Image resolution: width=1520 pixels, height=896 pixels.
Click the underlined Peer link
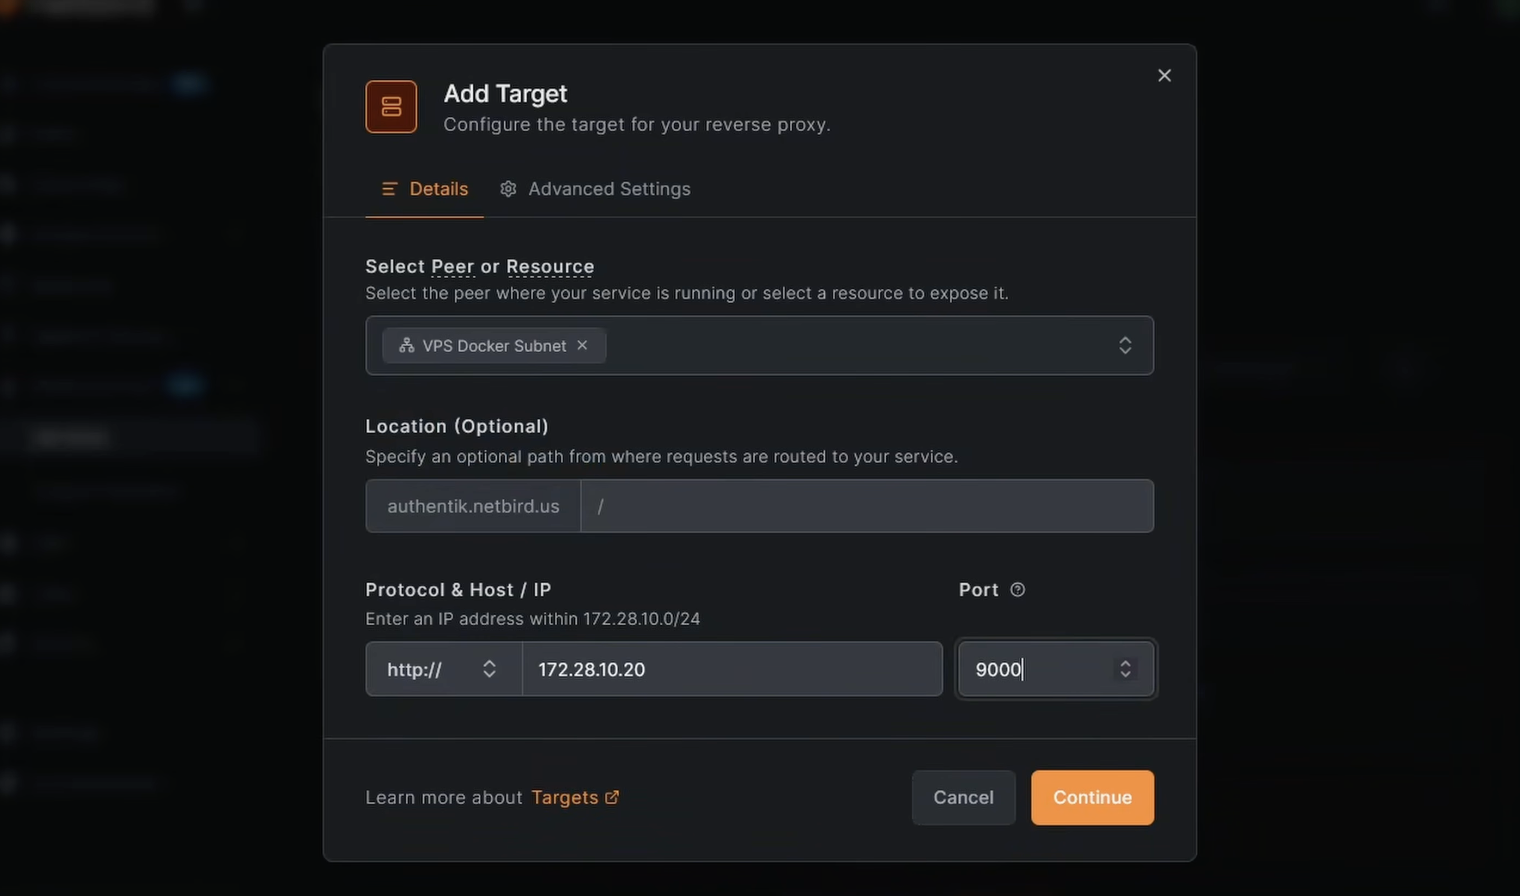pyautogui.click(x=452, y=266)
